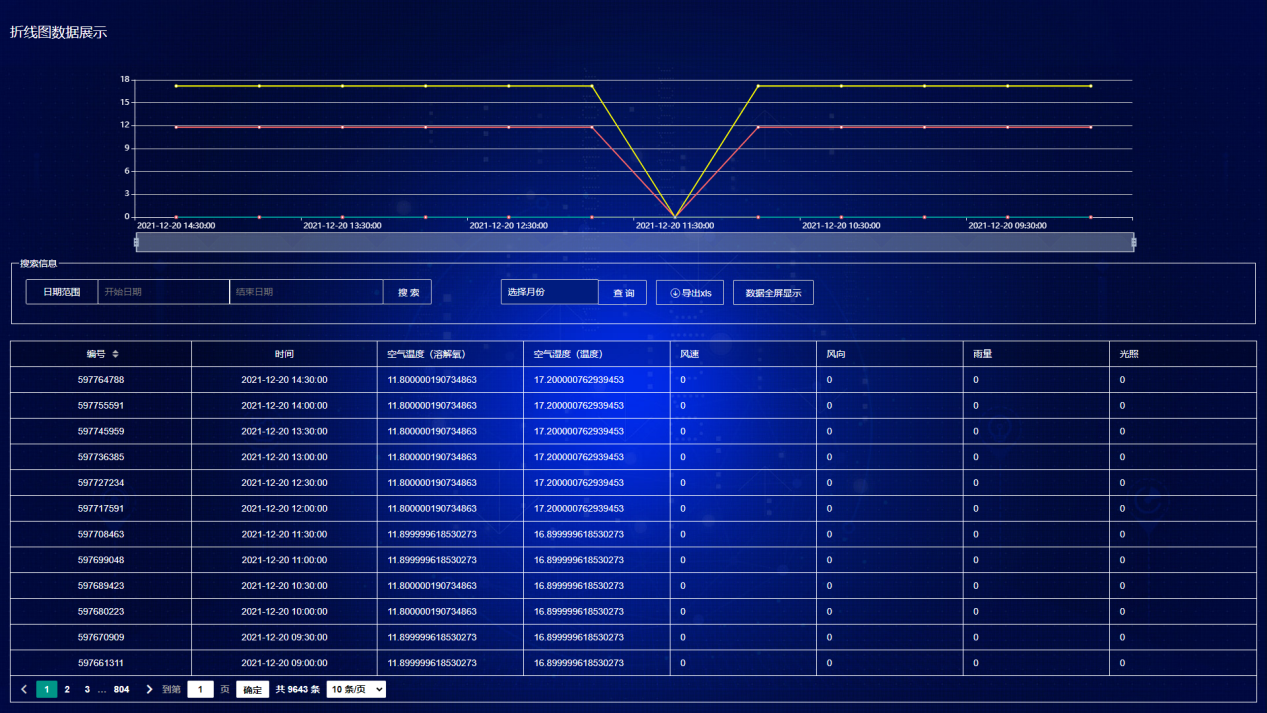Click the 导出xls download button
The height and width of the screenshot is (713, 1267).
(x=690, y=293)
